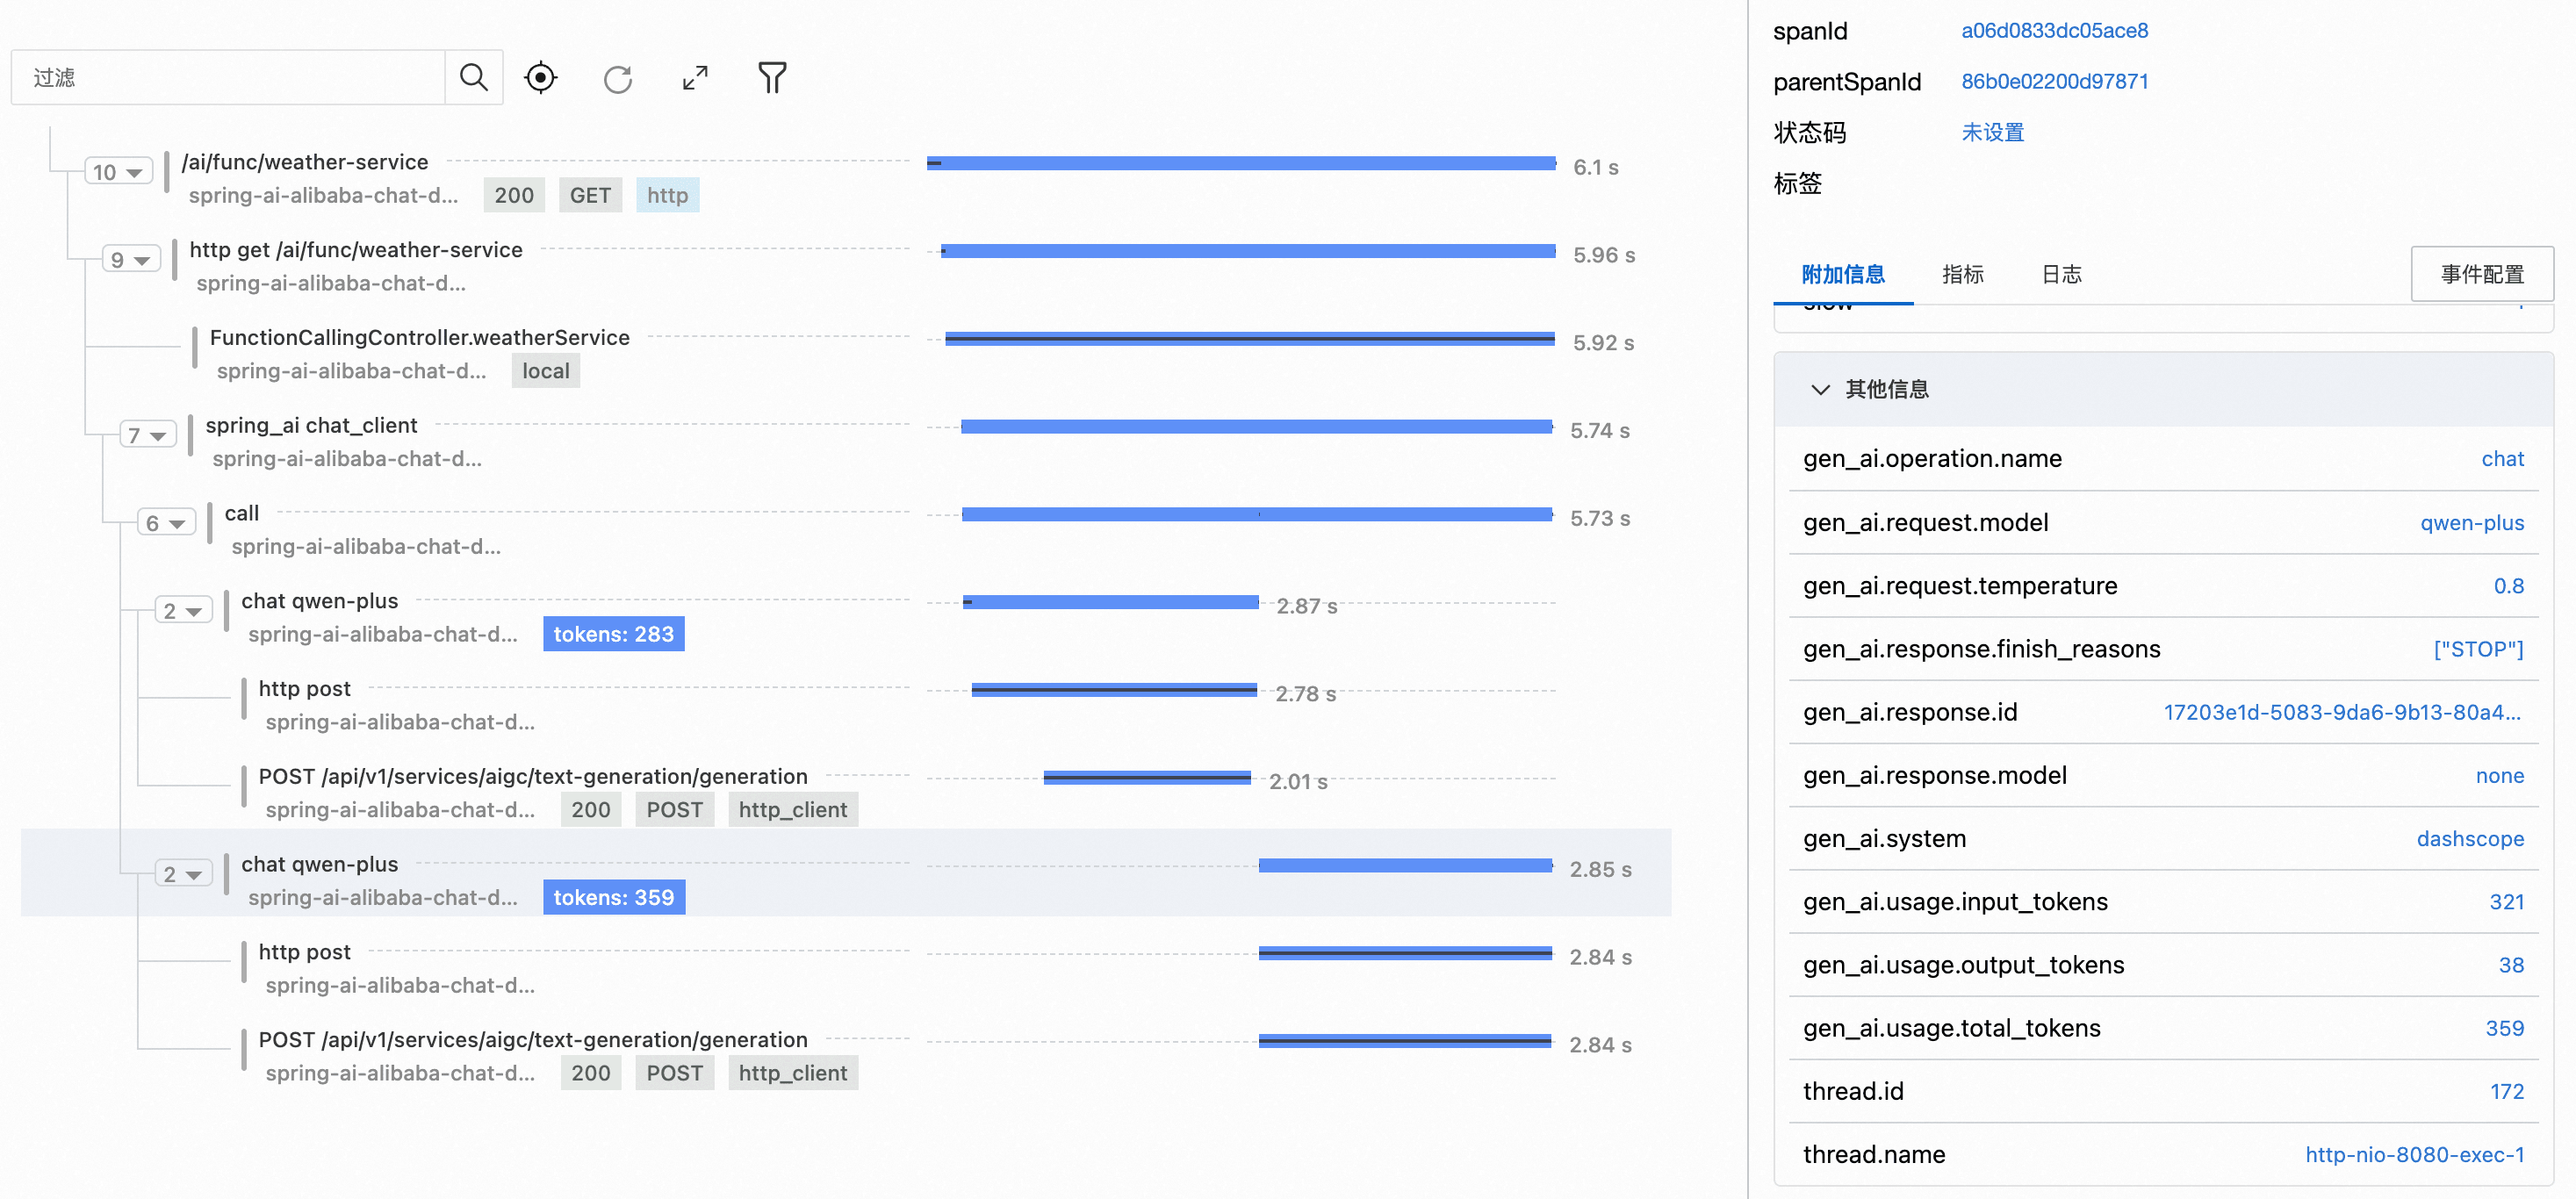This screenshot has width=2576, height=1199.
Task: Collapse the 其他信息 section chevron
Action: click(x=1820, y=389)
